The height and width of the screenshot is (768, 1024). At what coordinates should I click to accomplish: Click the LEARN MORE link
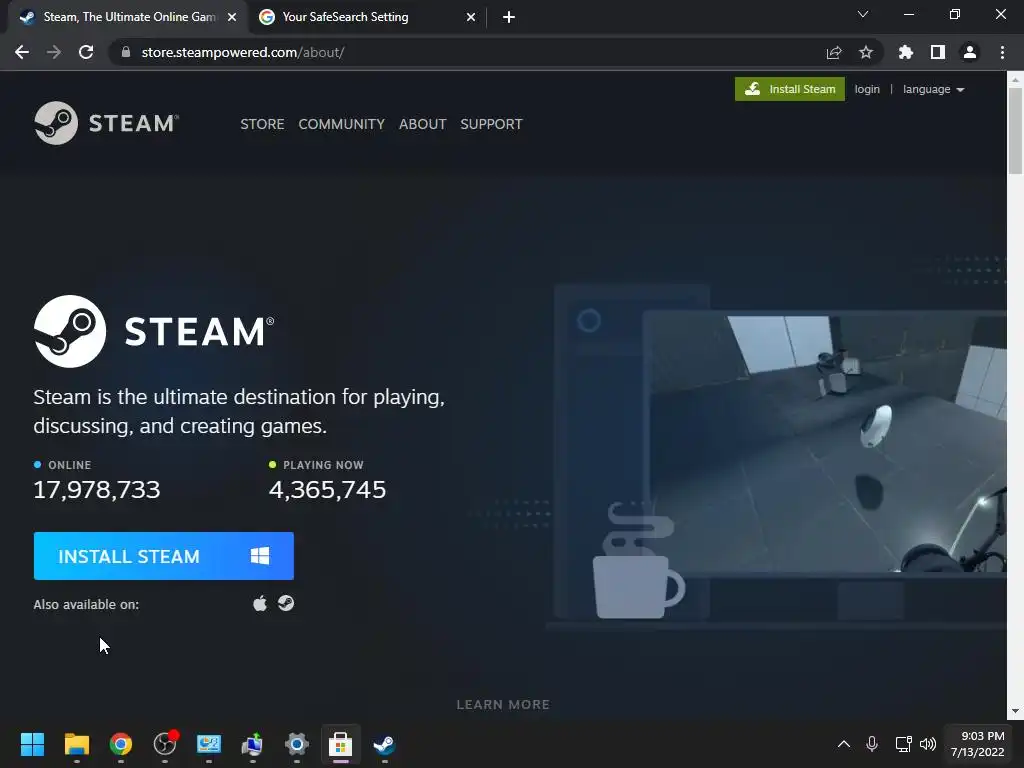(x=503, y=705)
